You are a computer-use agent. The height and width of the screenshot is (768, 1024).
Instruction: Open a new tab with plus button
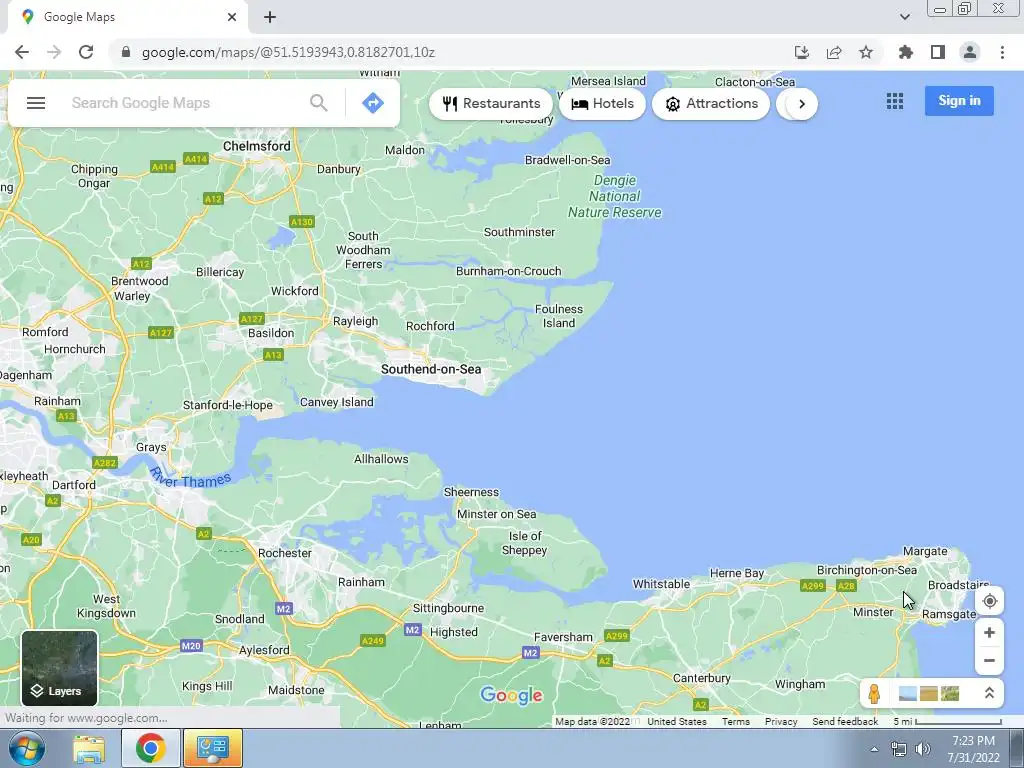click(270, 17)
